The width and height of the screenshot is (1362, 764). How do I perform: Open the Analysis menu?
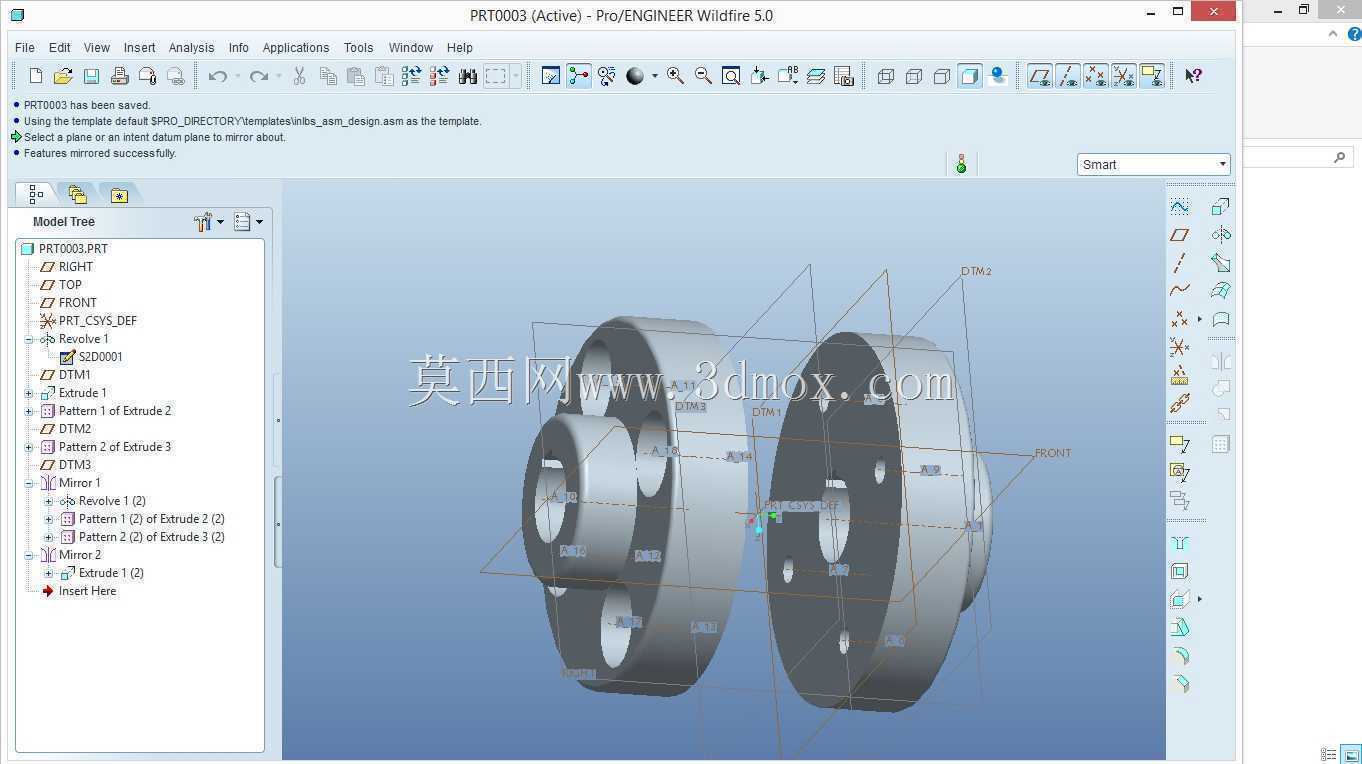coord(191,47)
